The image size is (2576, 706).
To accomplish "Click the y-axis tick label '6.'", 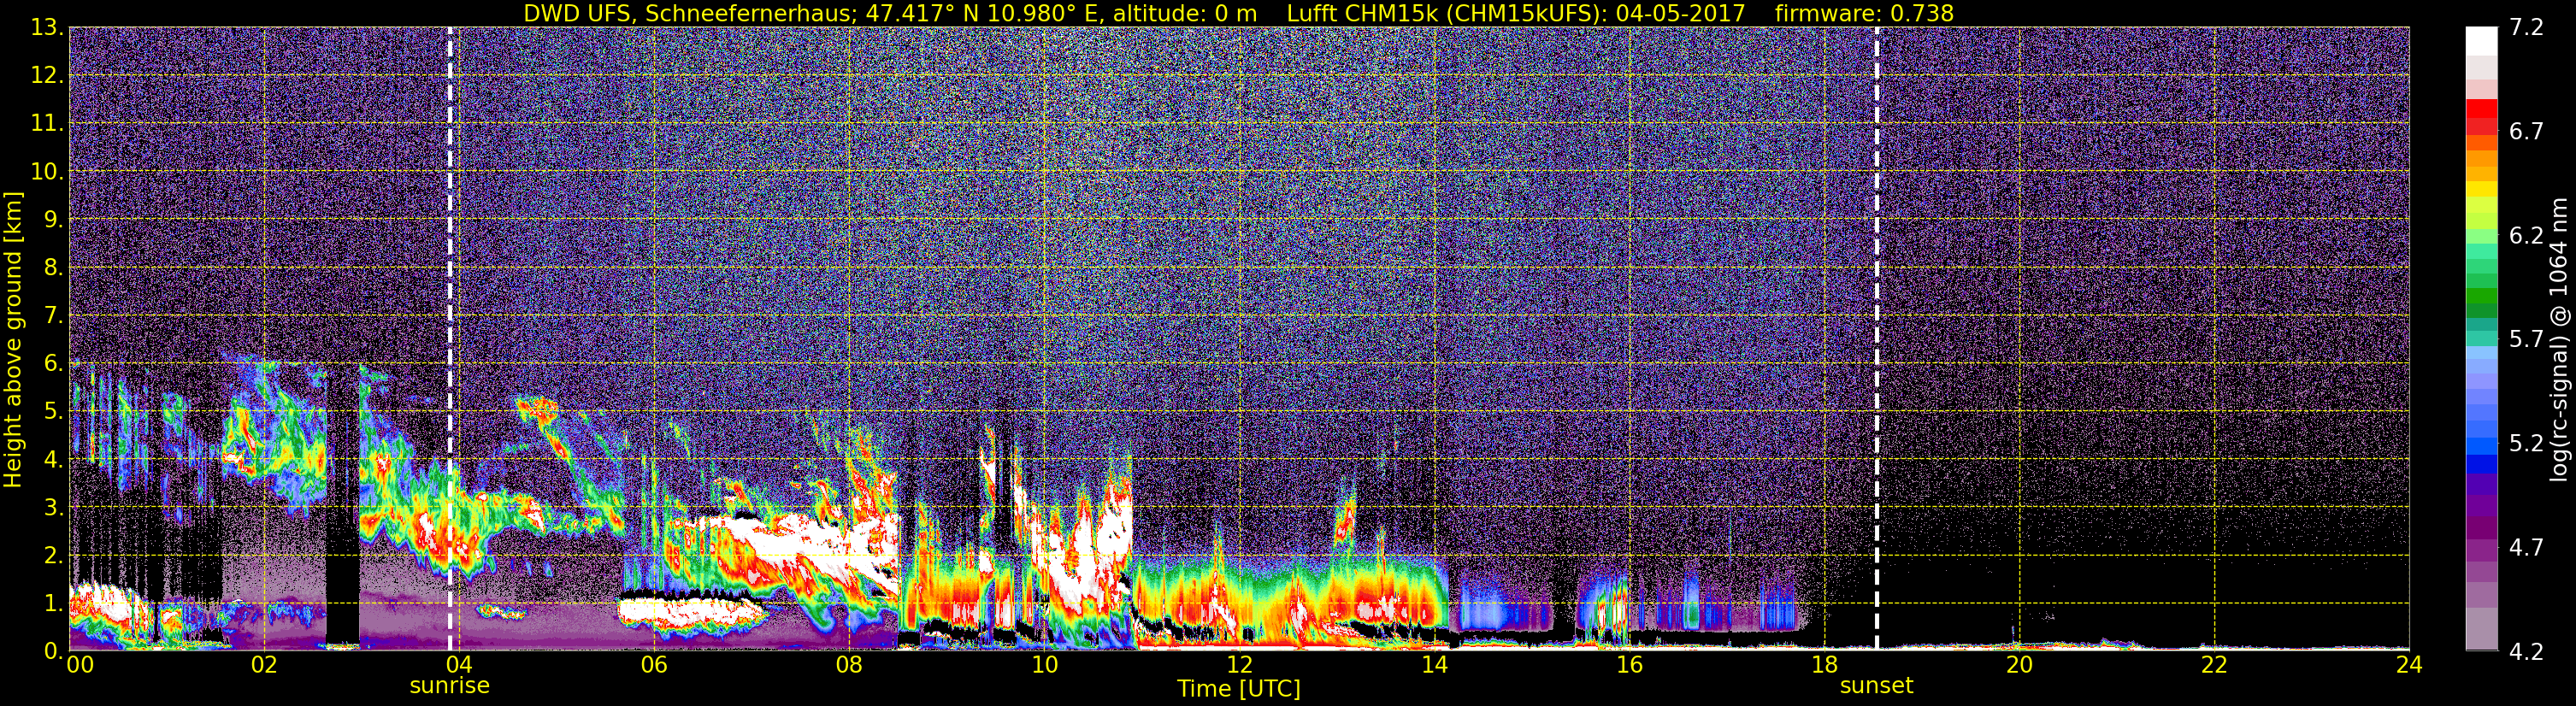I will point(53,364).
